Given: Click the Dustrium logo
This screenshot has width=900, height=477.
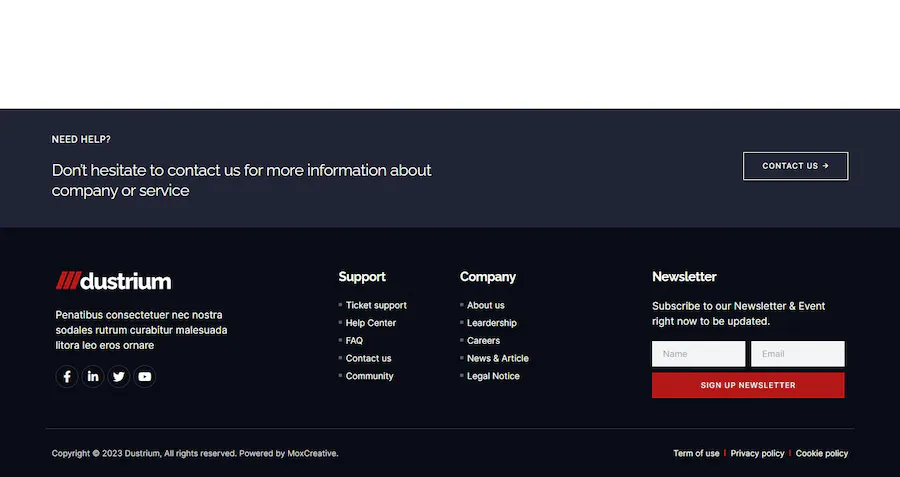Looking at the screenshot, I should (113, 281).
